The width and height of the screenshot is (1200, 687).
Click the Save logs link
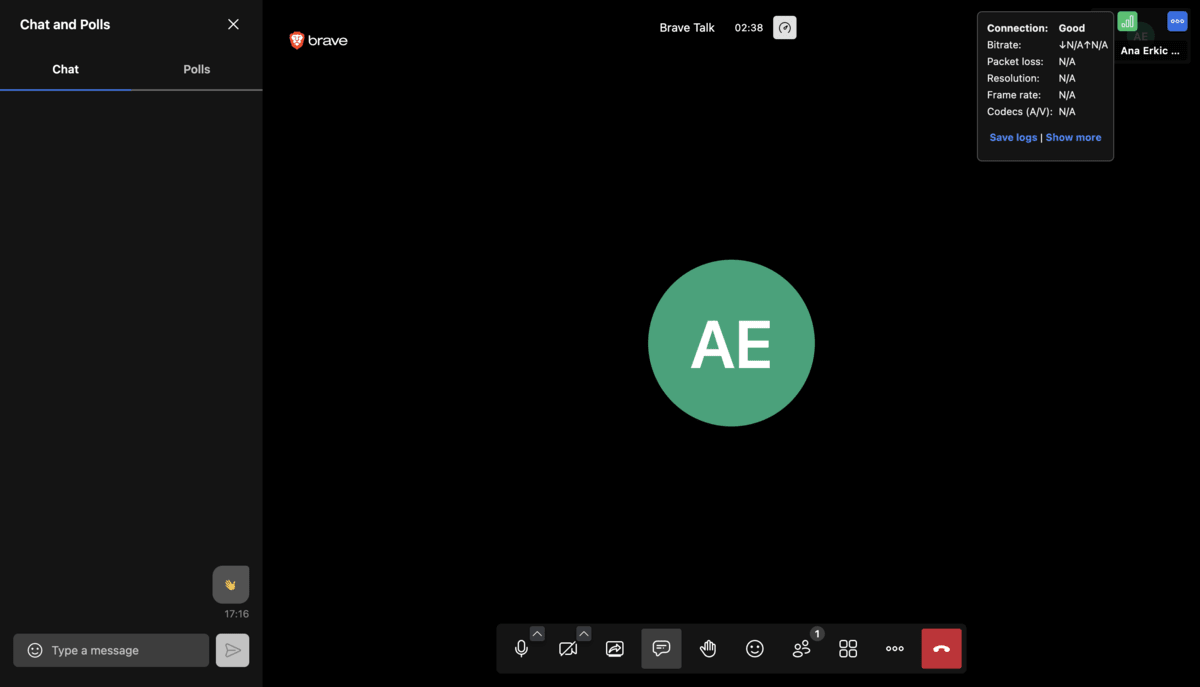pyautogui.click(x=1012, y=137)
